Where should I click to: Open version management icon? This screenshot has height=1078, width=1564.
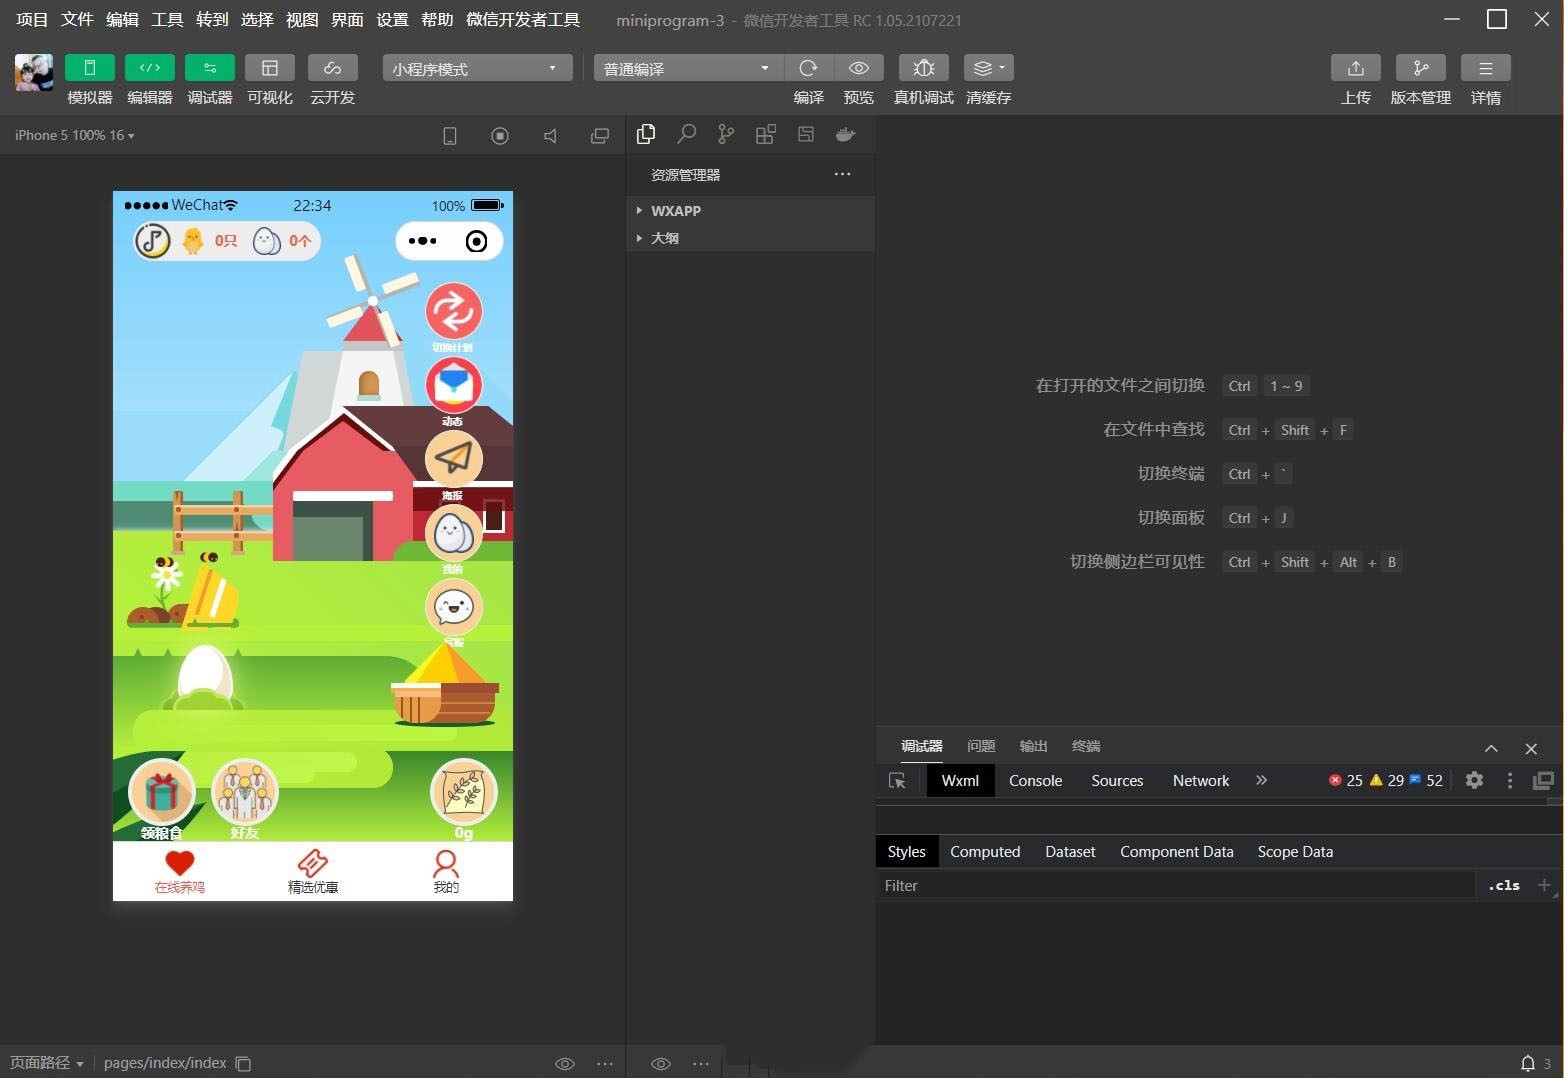tap(1420, 68)
